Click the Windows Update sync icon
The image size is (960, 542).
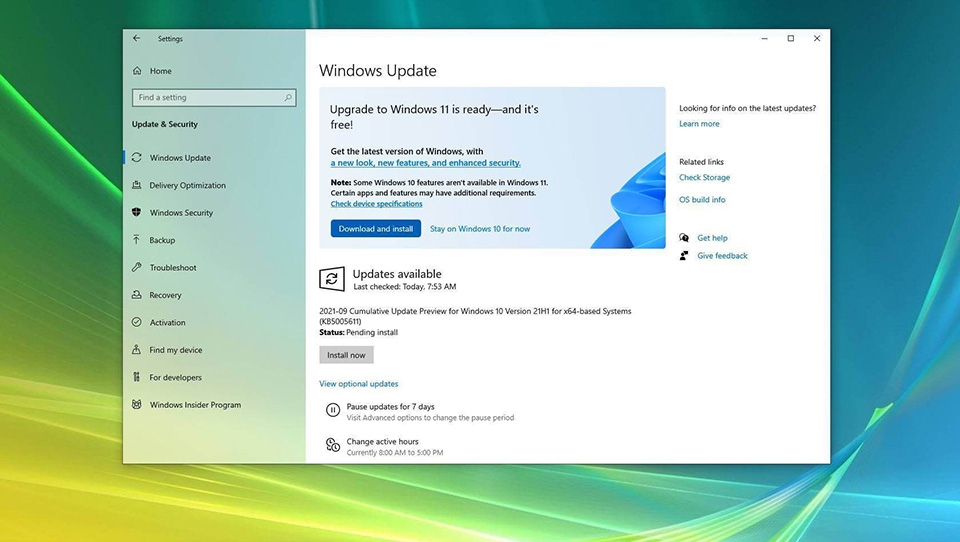click(137, 157)
